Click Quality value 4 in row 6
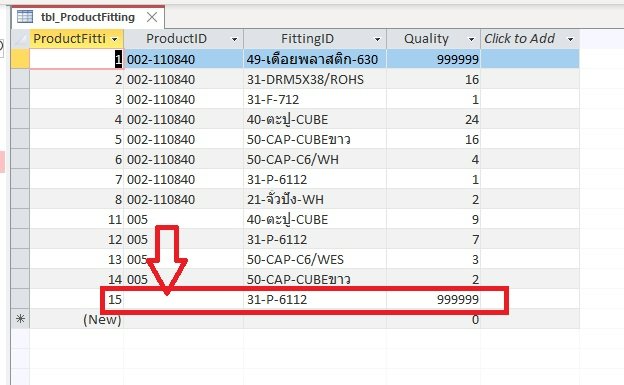 [433, 159]
